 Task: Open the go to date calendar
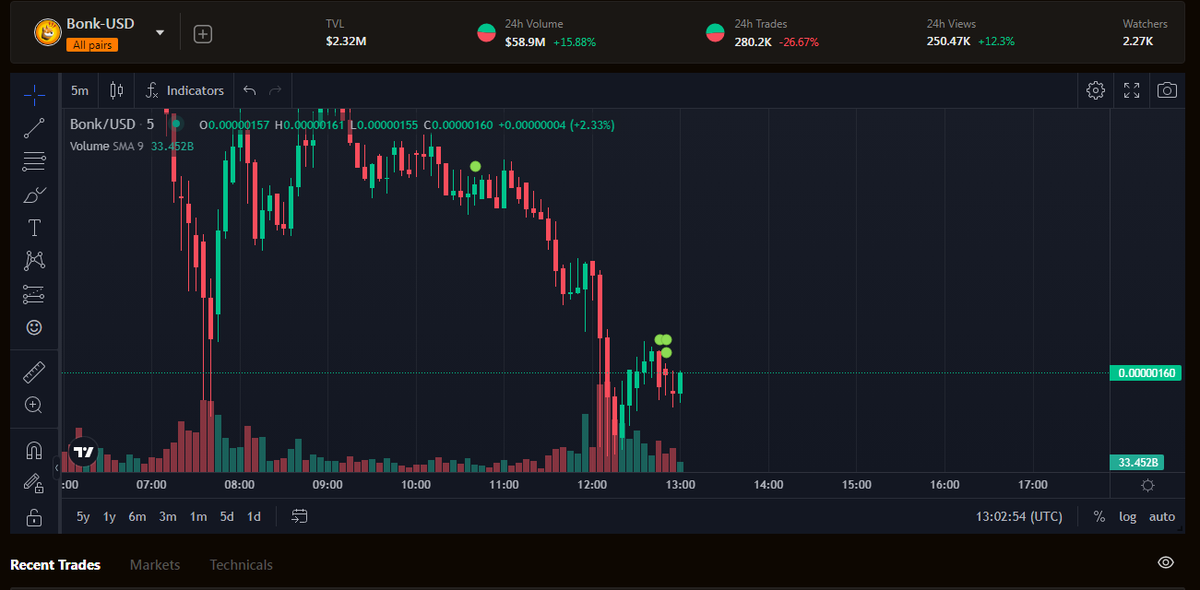pyautogui.click(x=300, y=517)
